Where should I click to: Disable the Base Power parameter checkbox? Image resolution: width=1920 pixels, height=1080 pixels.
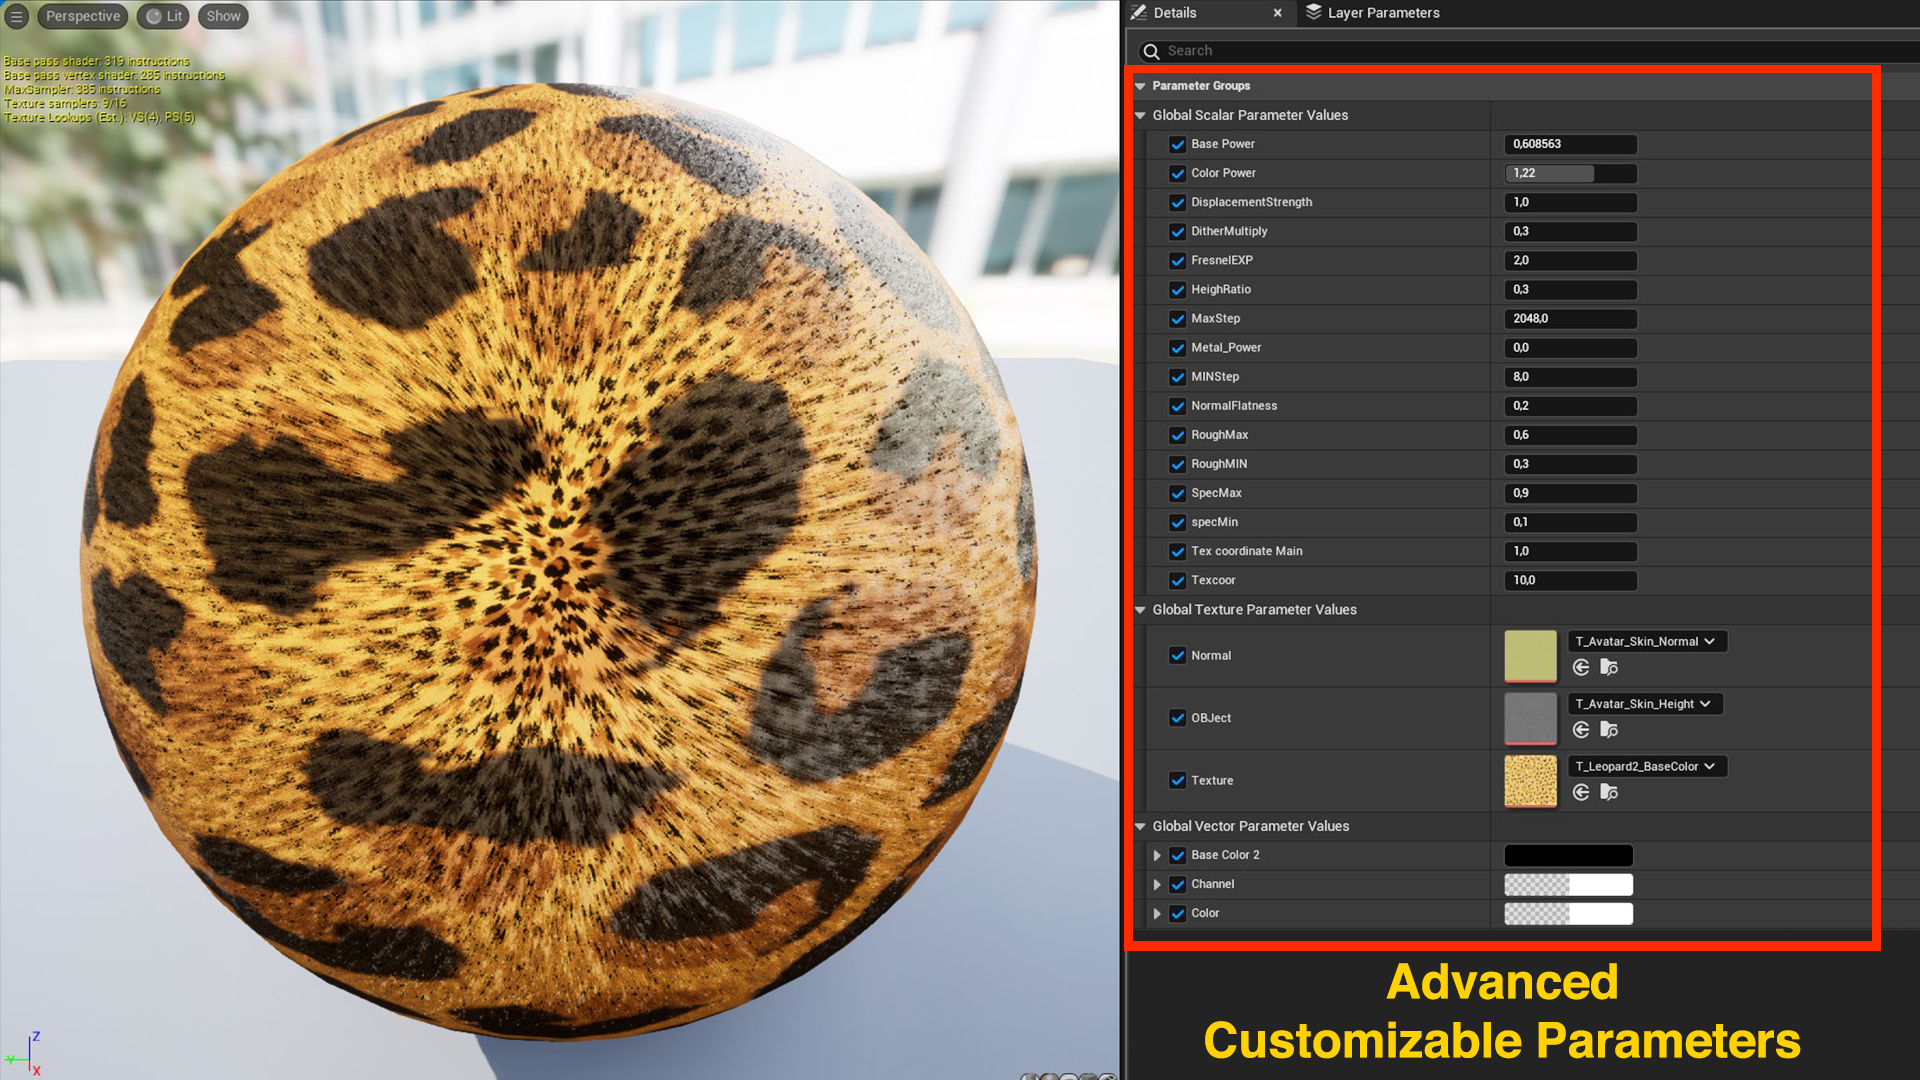pyautogui.click(x=1177, y=144)
